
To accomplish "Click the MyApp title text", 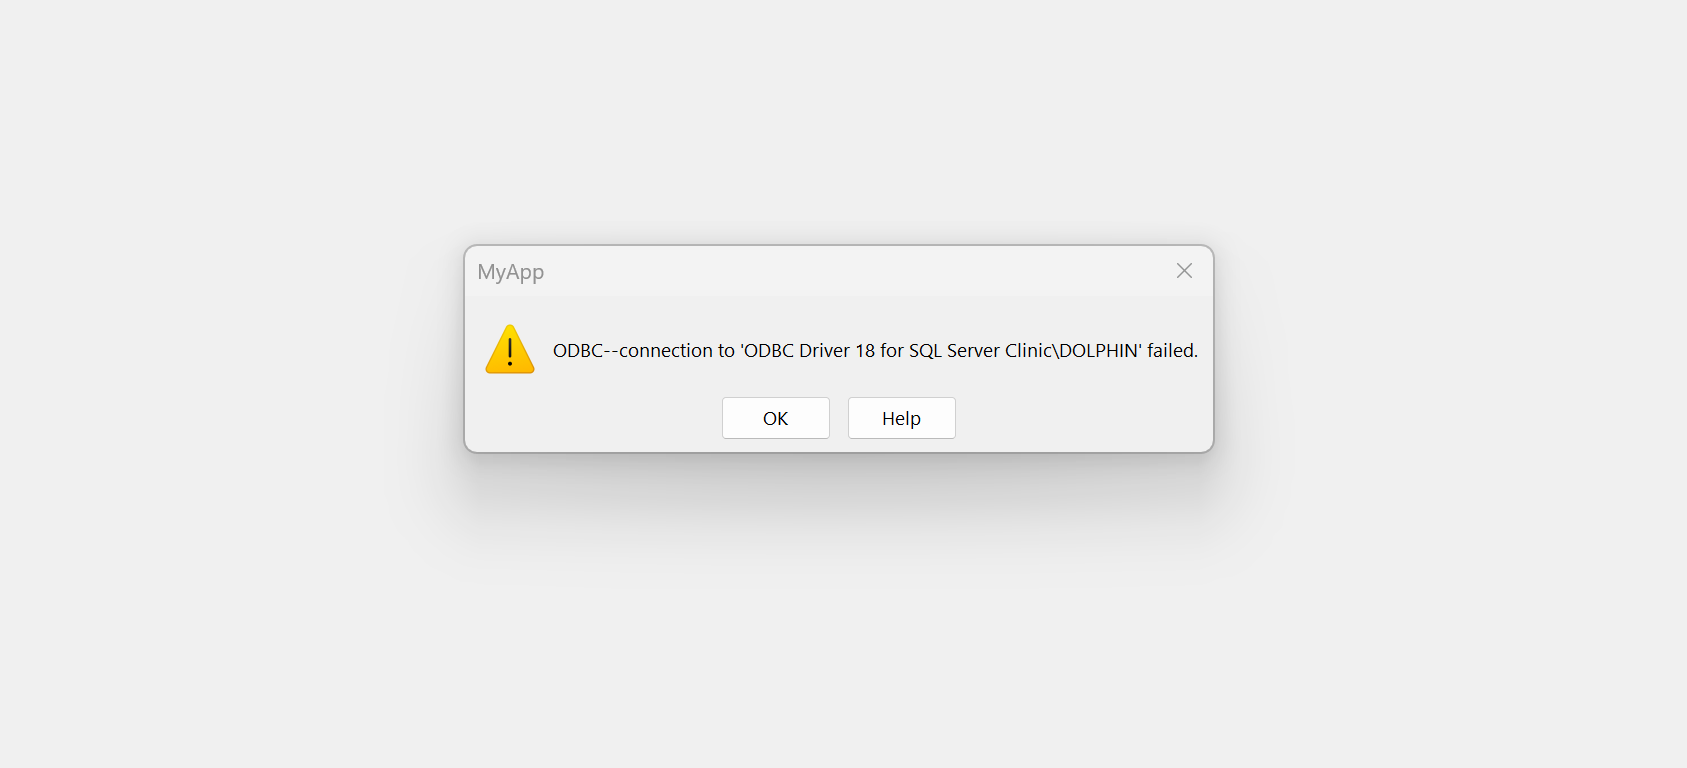I will [511, 272].
